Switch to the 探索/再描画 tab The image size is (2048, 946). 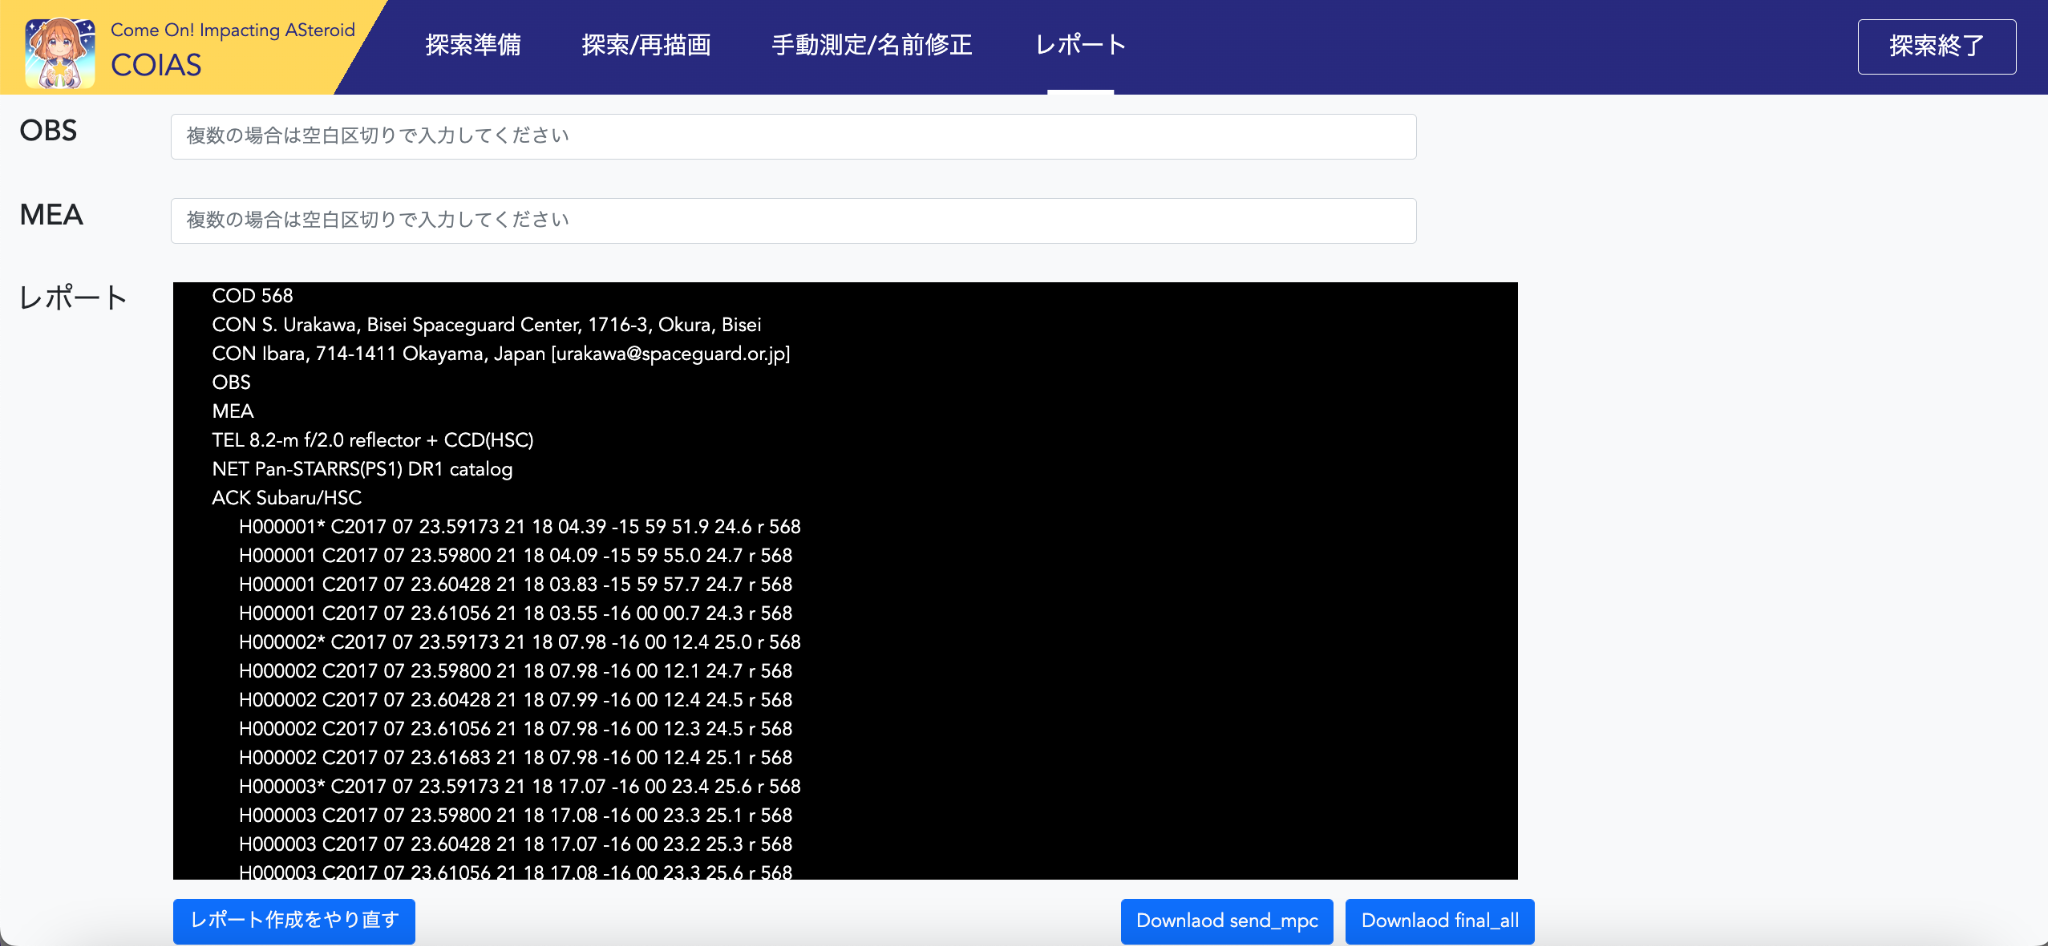click(646, 45)
